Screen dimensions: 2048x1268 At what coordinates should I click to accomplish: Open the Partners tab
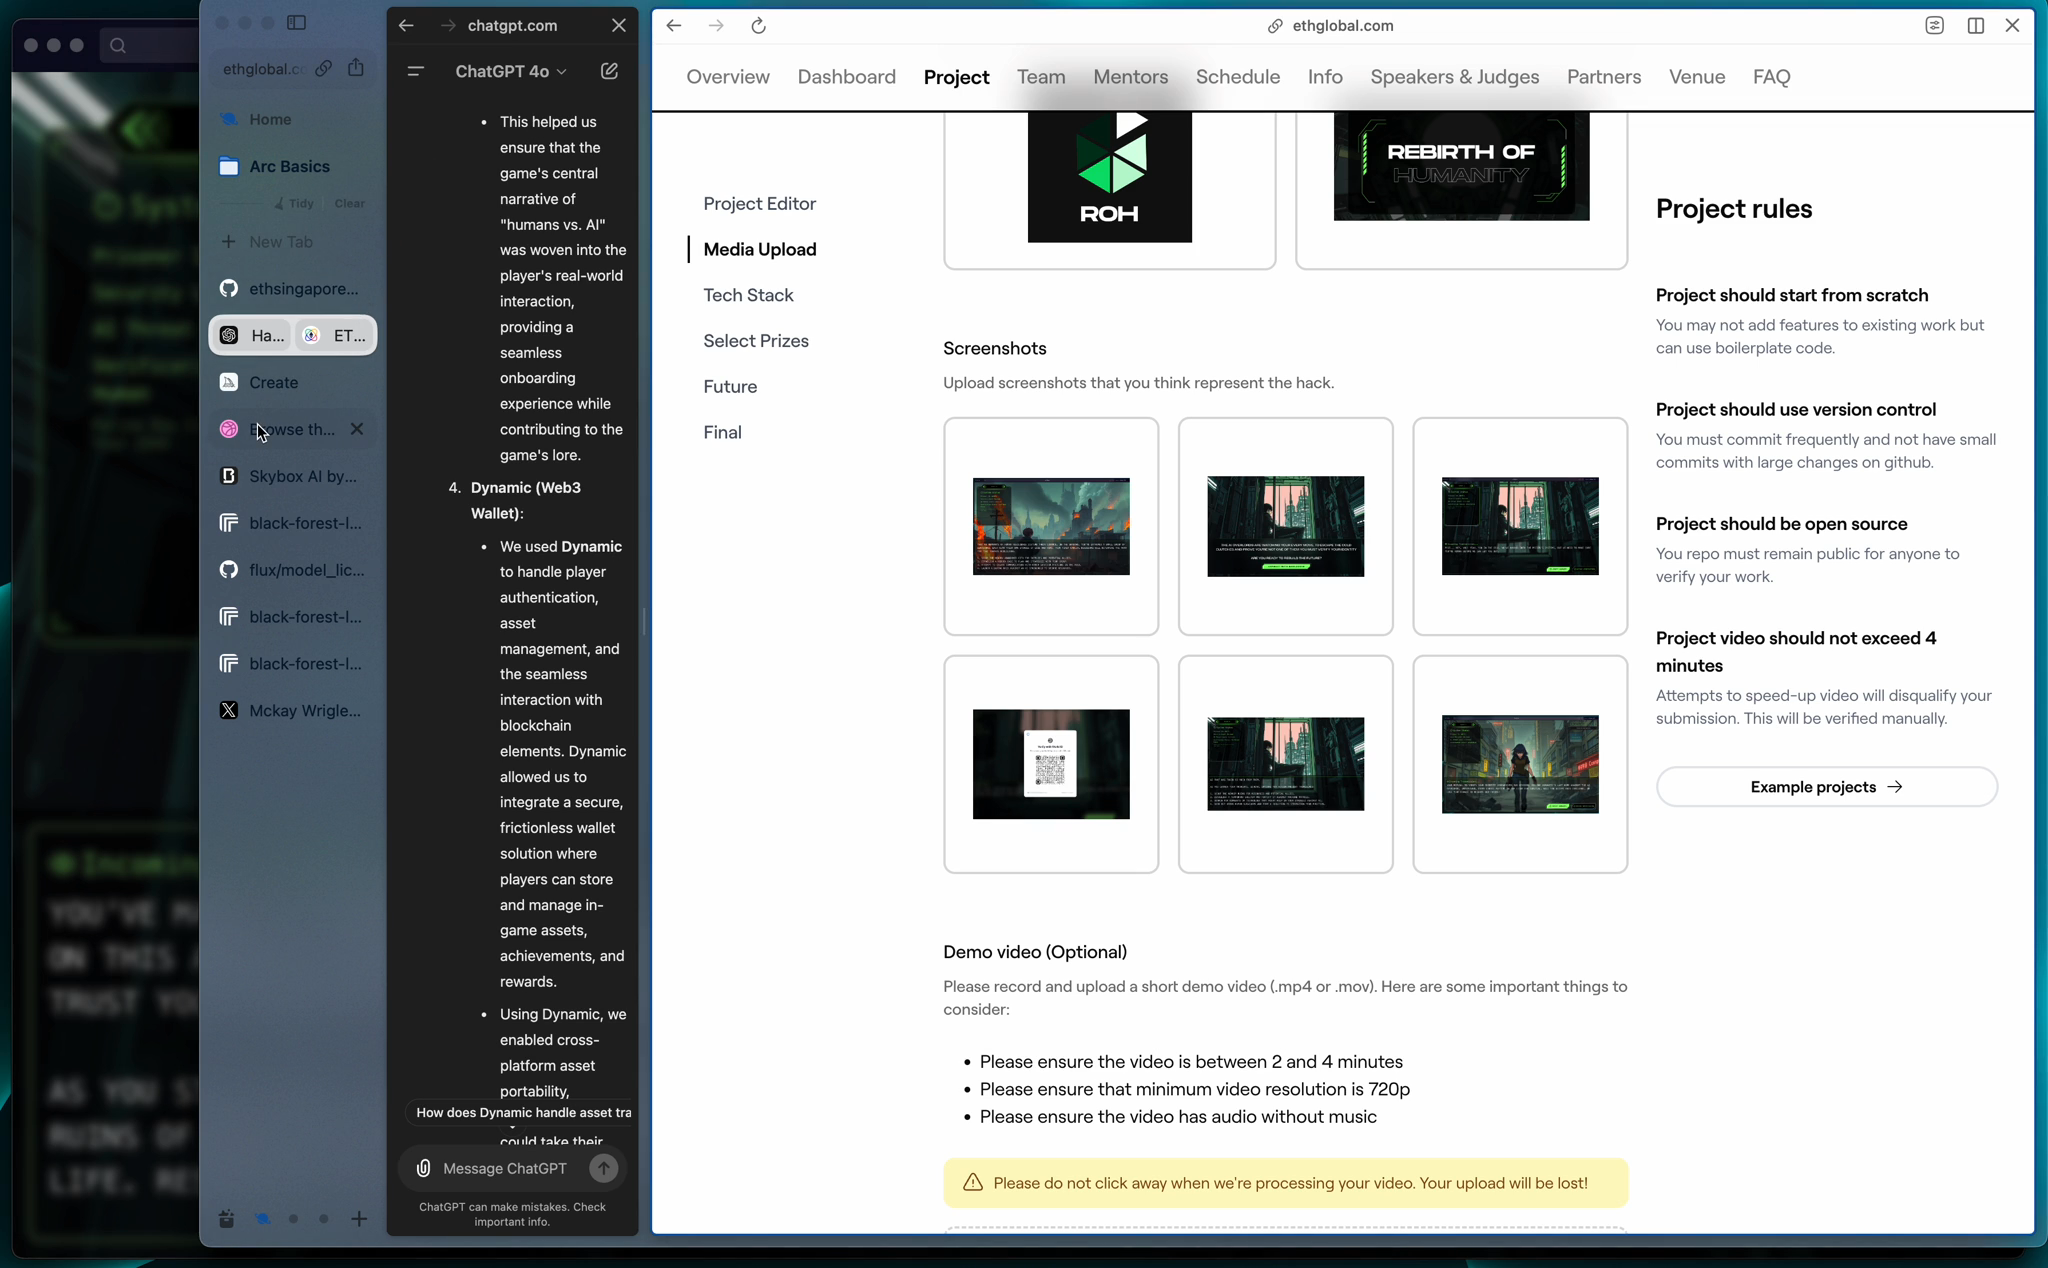point(1604,77)
